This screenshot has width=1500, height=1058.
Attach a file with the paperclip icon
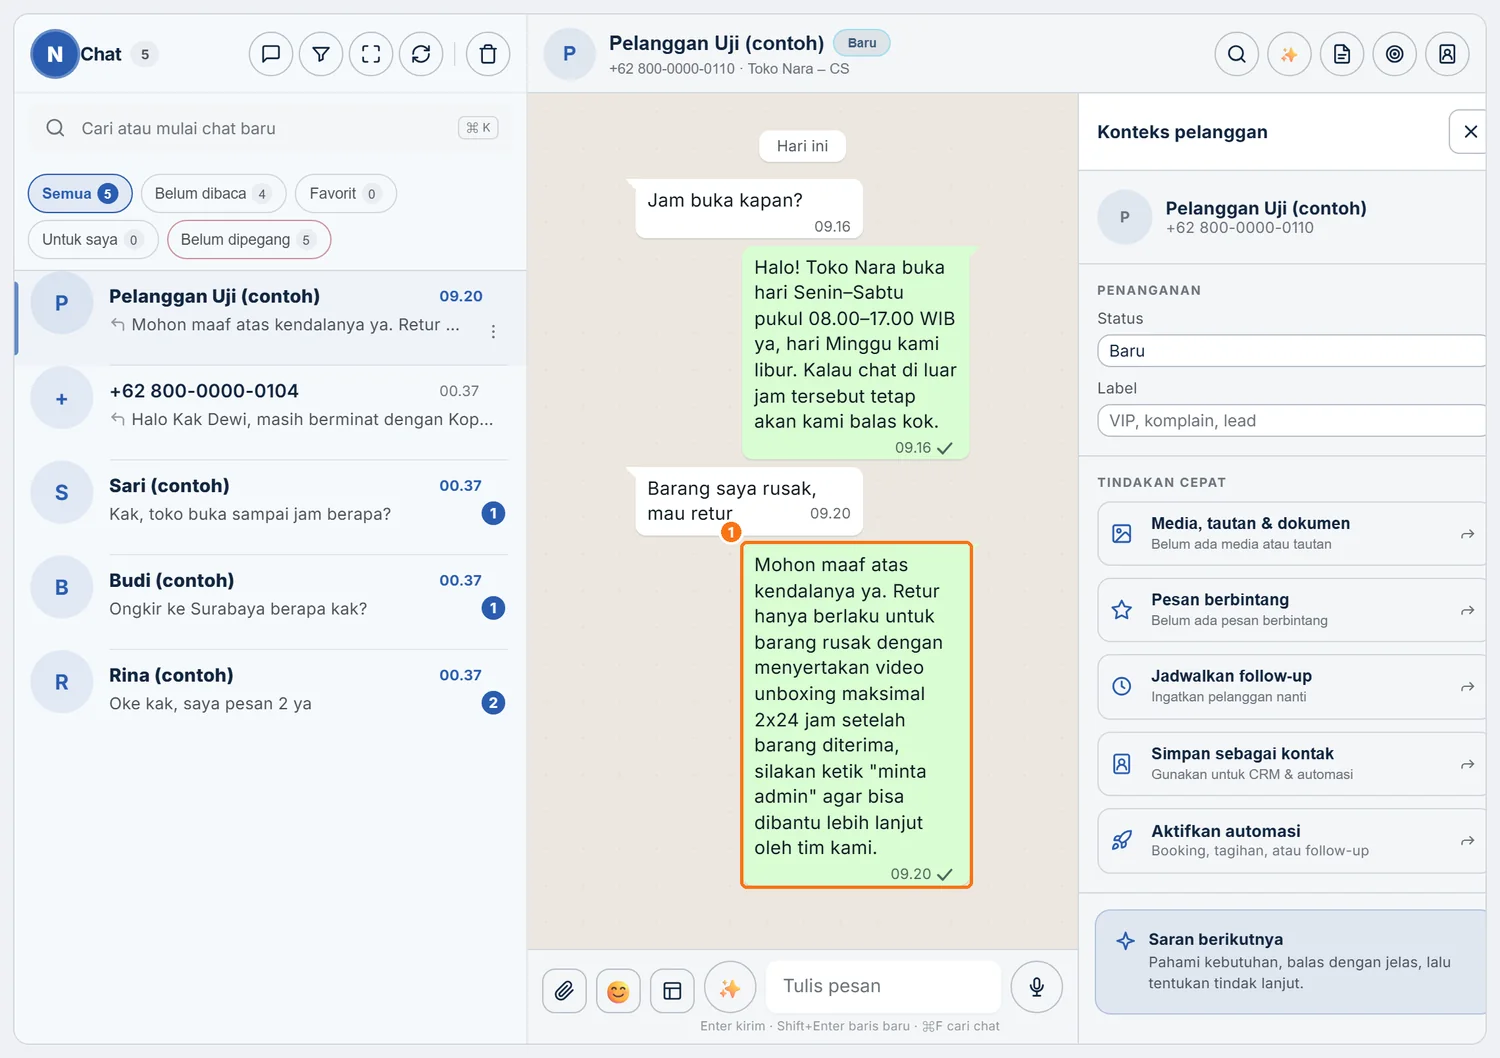click(565, 990)
